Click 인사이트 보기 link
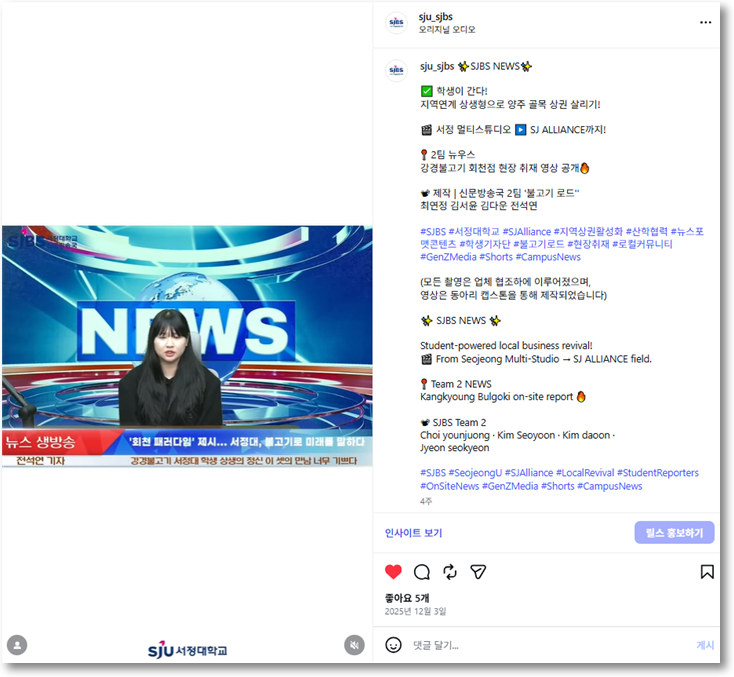The width and height of the screenshot is (734, 677). (x=413, y=533)
